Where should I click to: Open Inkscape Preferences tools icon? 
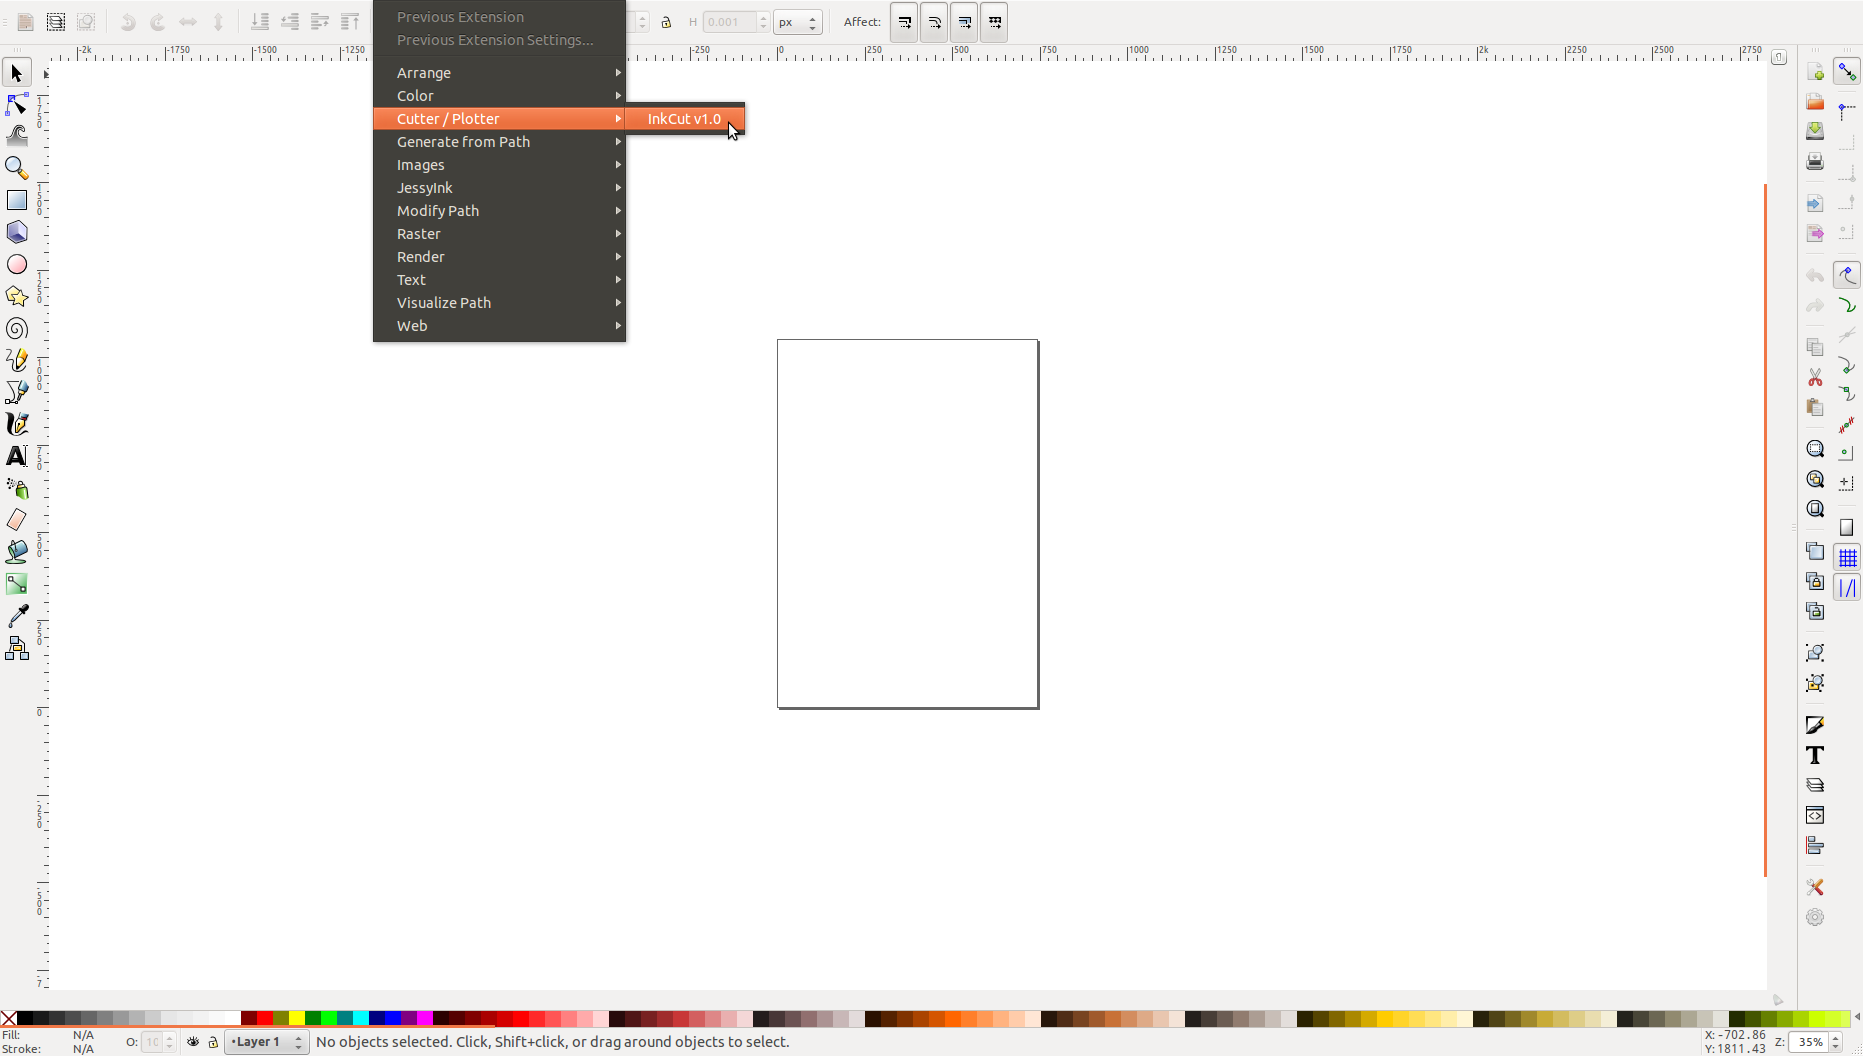click(1815, 887)
